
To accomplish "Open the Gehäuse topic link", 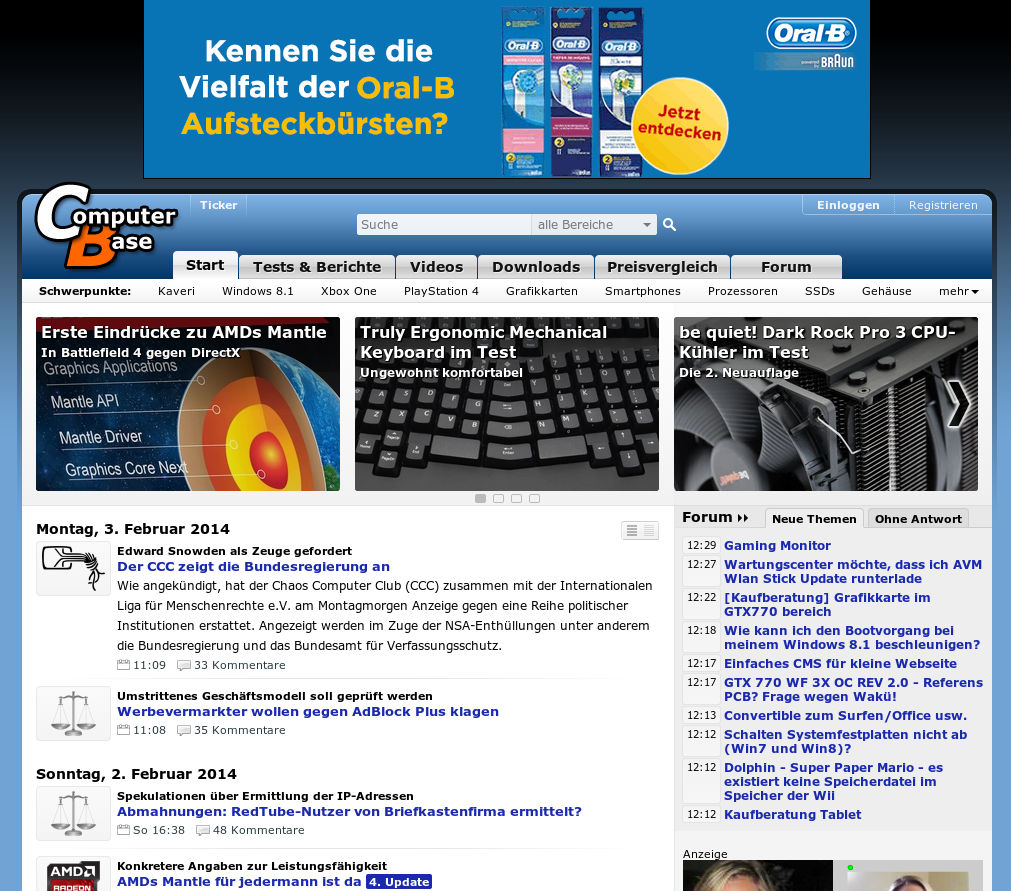I will [x=887, y=291].
